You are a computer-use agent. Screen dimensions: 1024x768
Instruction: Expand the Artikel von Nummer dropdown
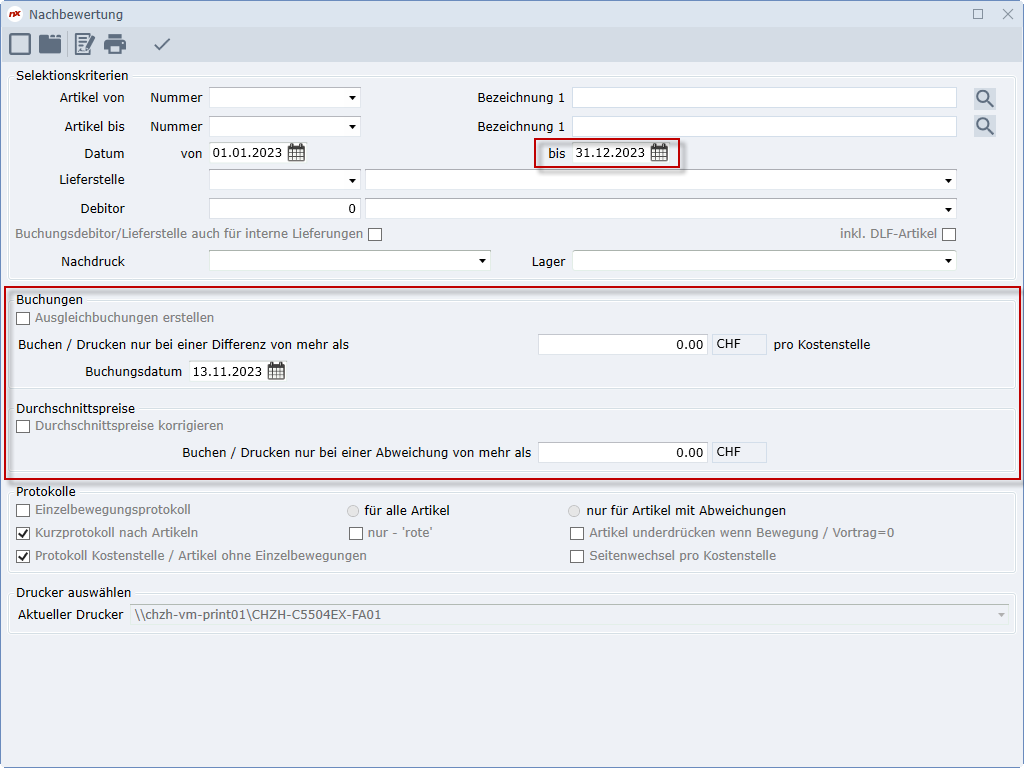click(352, 98)
